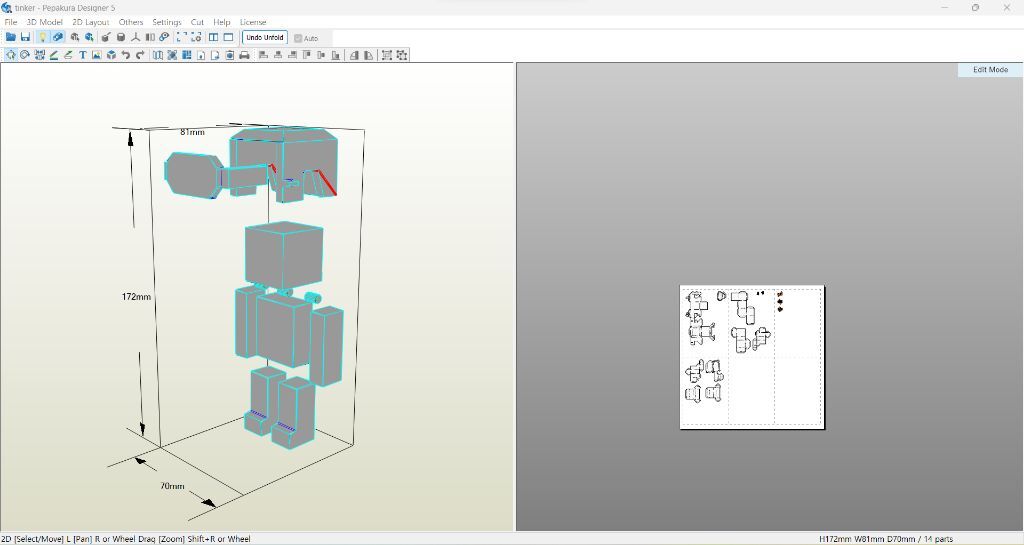Image resolution: width=1024 pixels, height=545 pixels.
Task: Expand the Others menu
Action: click(x=131, y=22)
